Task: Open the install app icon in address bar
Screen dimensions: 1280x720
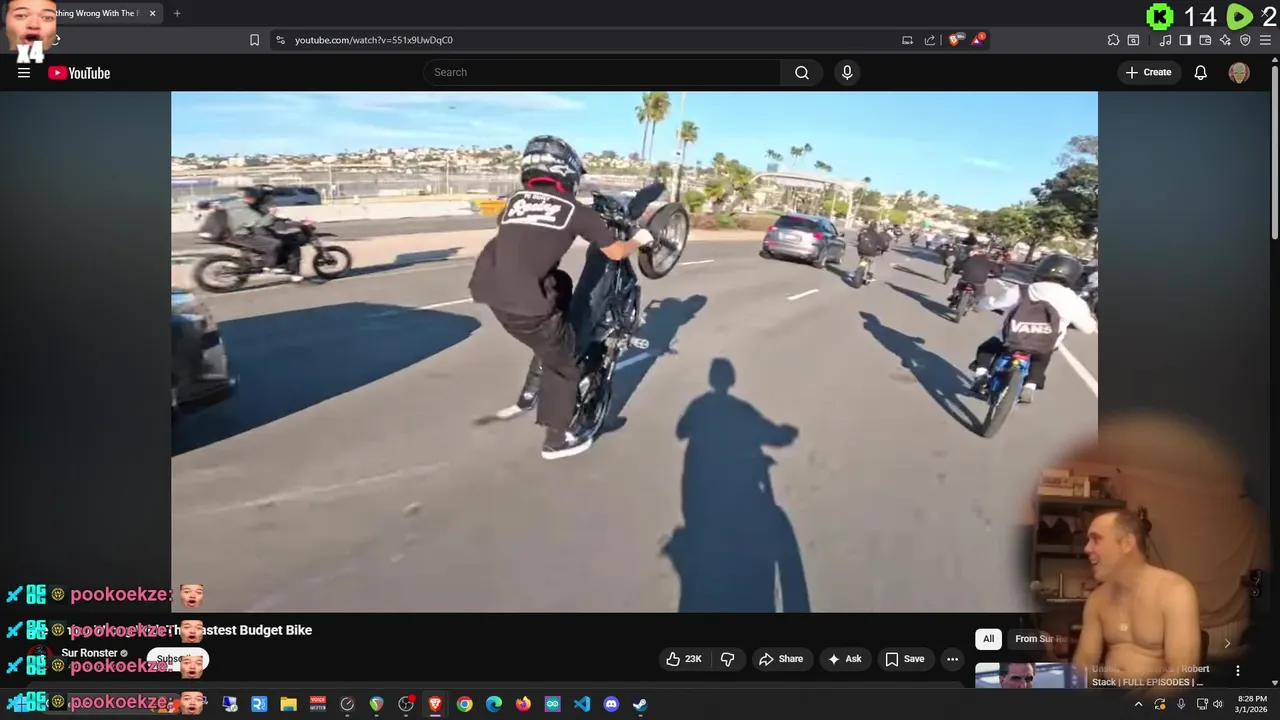Action: click(907, 40)
